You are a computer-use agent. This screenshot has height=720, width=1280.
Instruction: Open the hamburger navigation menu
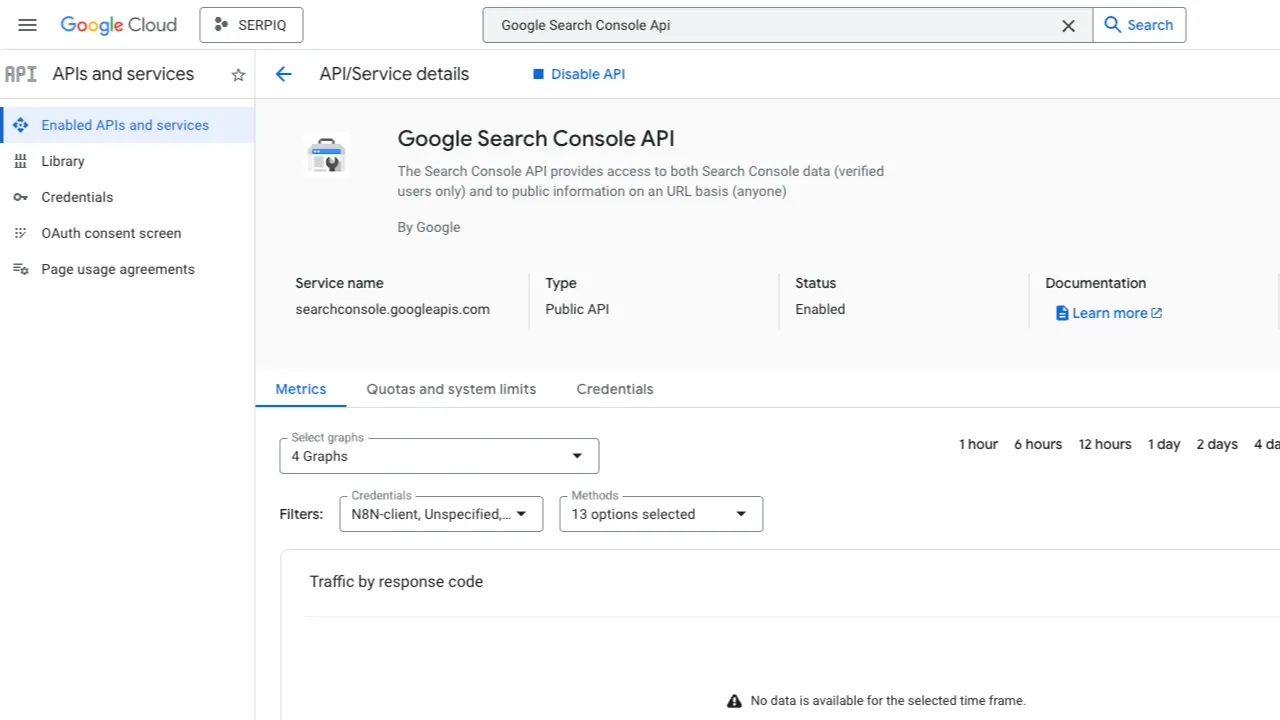[27, 25]
